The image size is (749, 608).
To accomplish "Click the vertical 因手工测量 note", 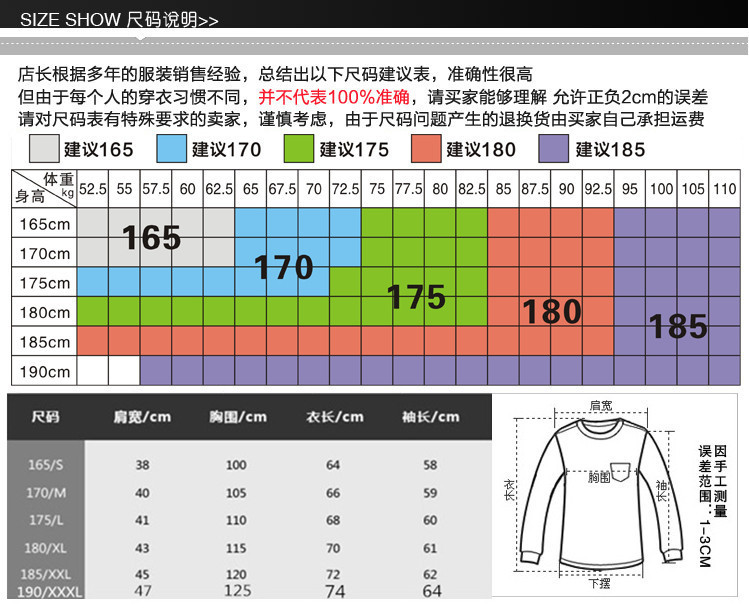I will 720,481.
